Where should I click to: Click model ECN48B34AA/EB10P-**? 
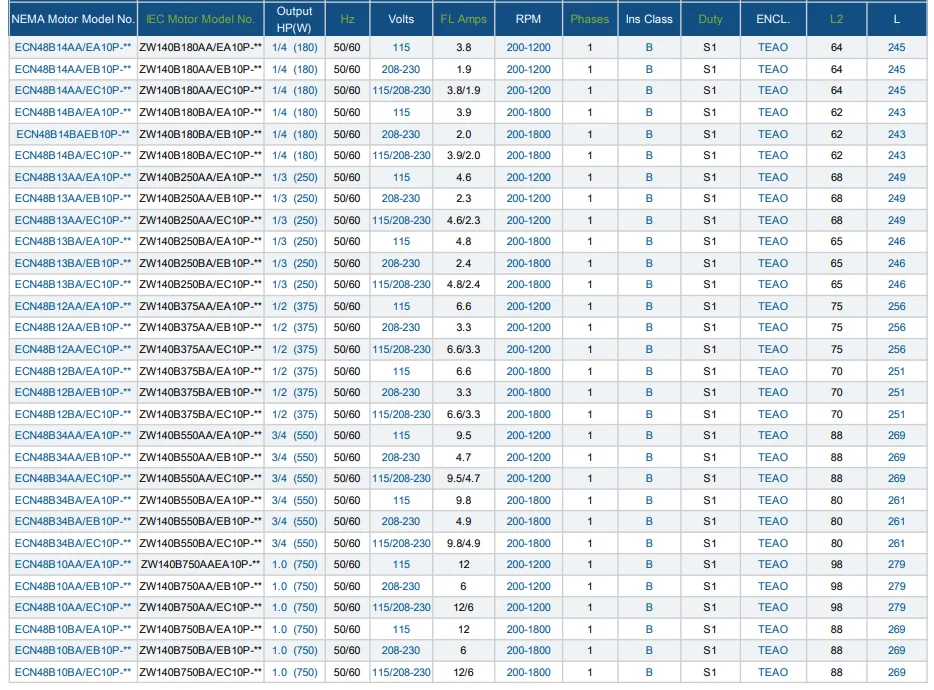point(73,457)
